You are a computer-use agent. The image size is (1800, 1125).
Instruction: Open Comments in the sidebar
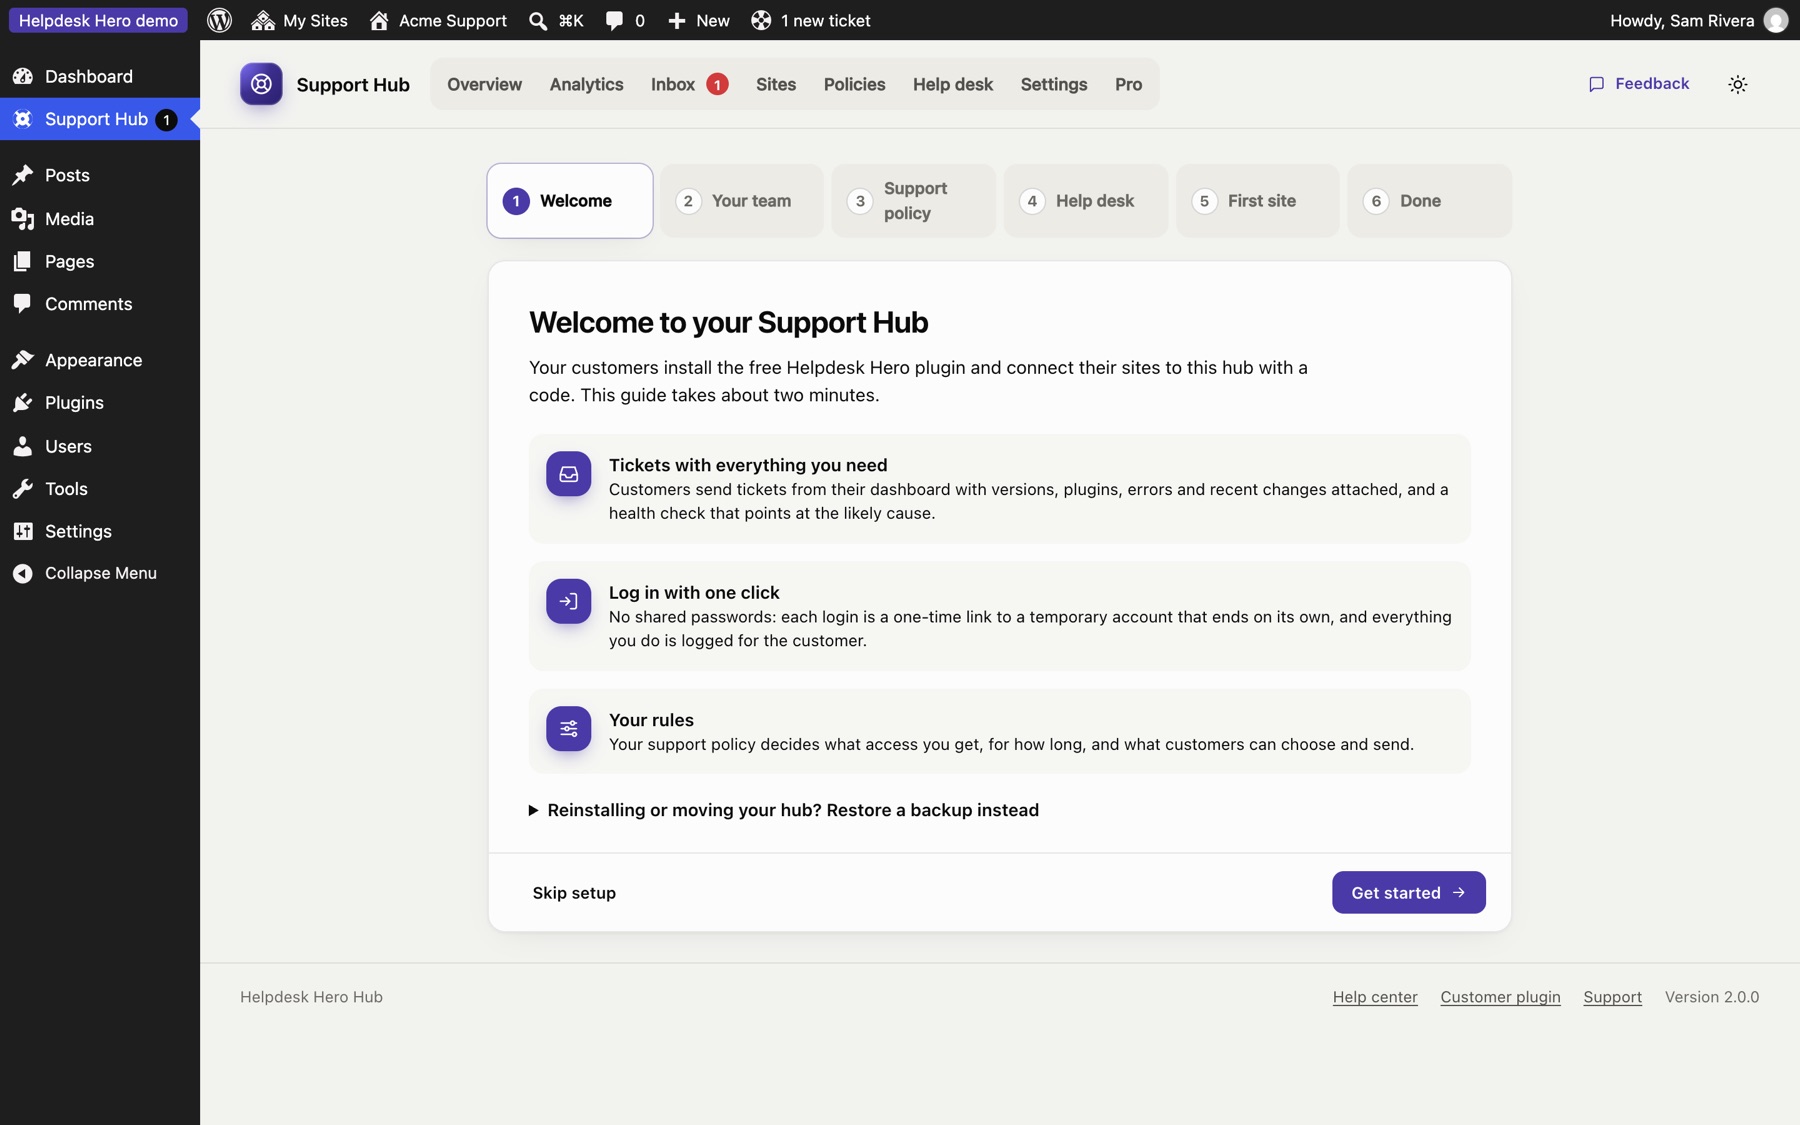[100, 303]
